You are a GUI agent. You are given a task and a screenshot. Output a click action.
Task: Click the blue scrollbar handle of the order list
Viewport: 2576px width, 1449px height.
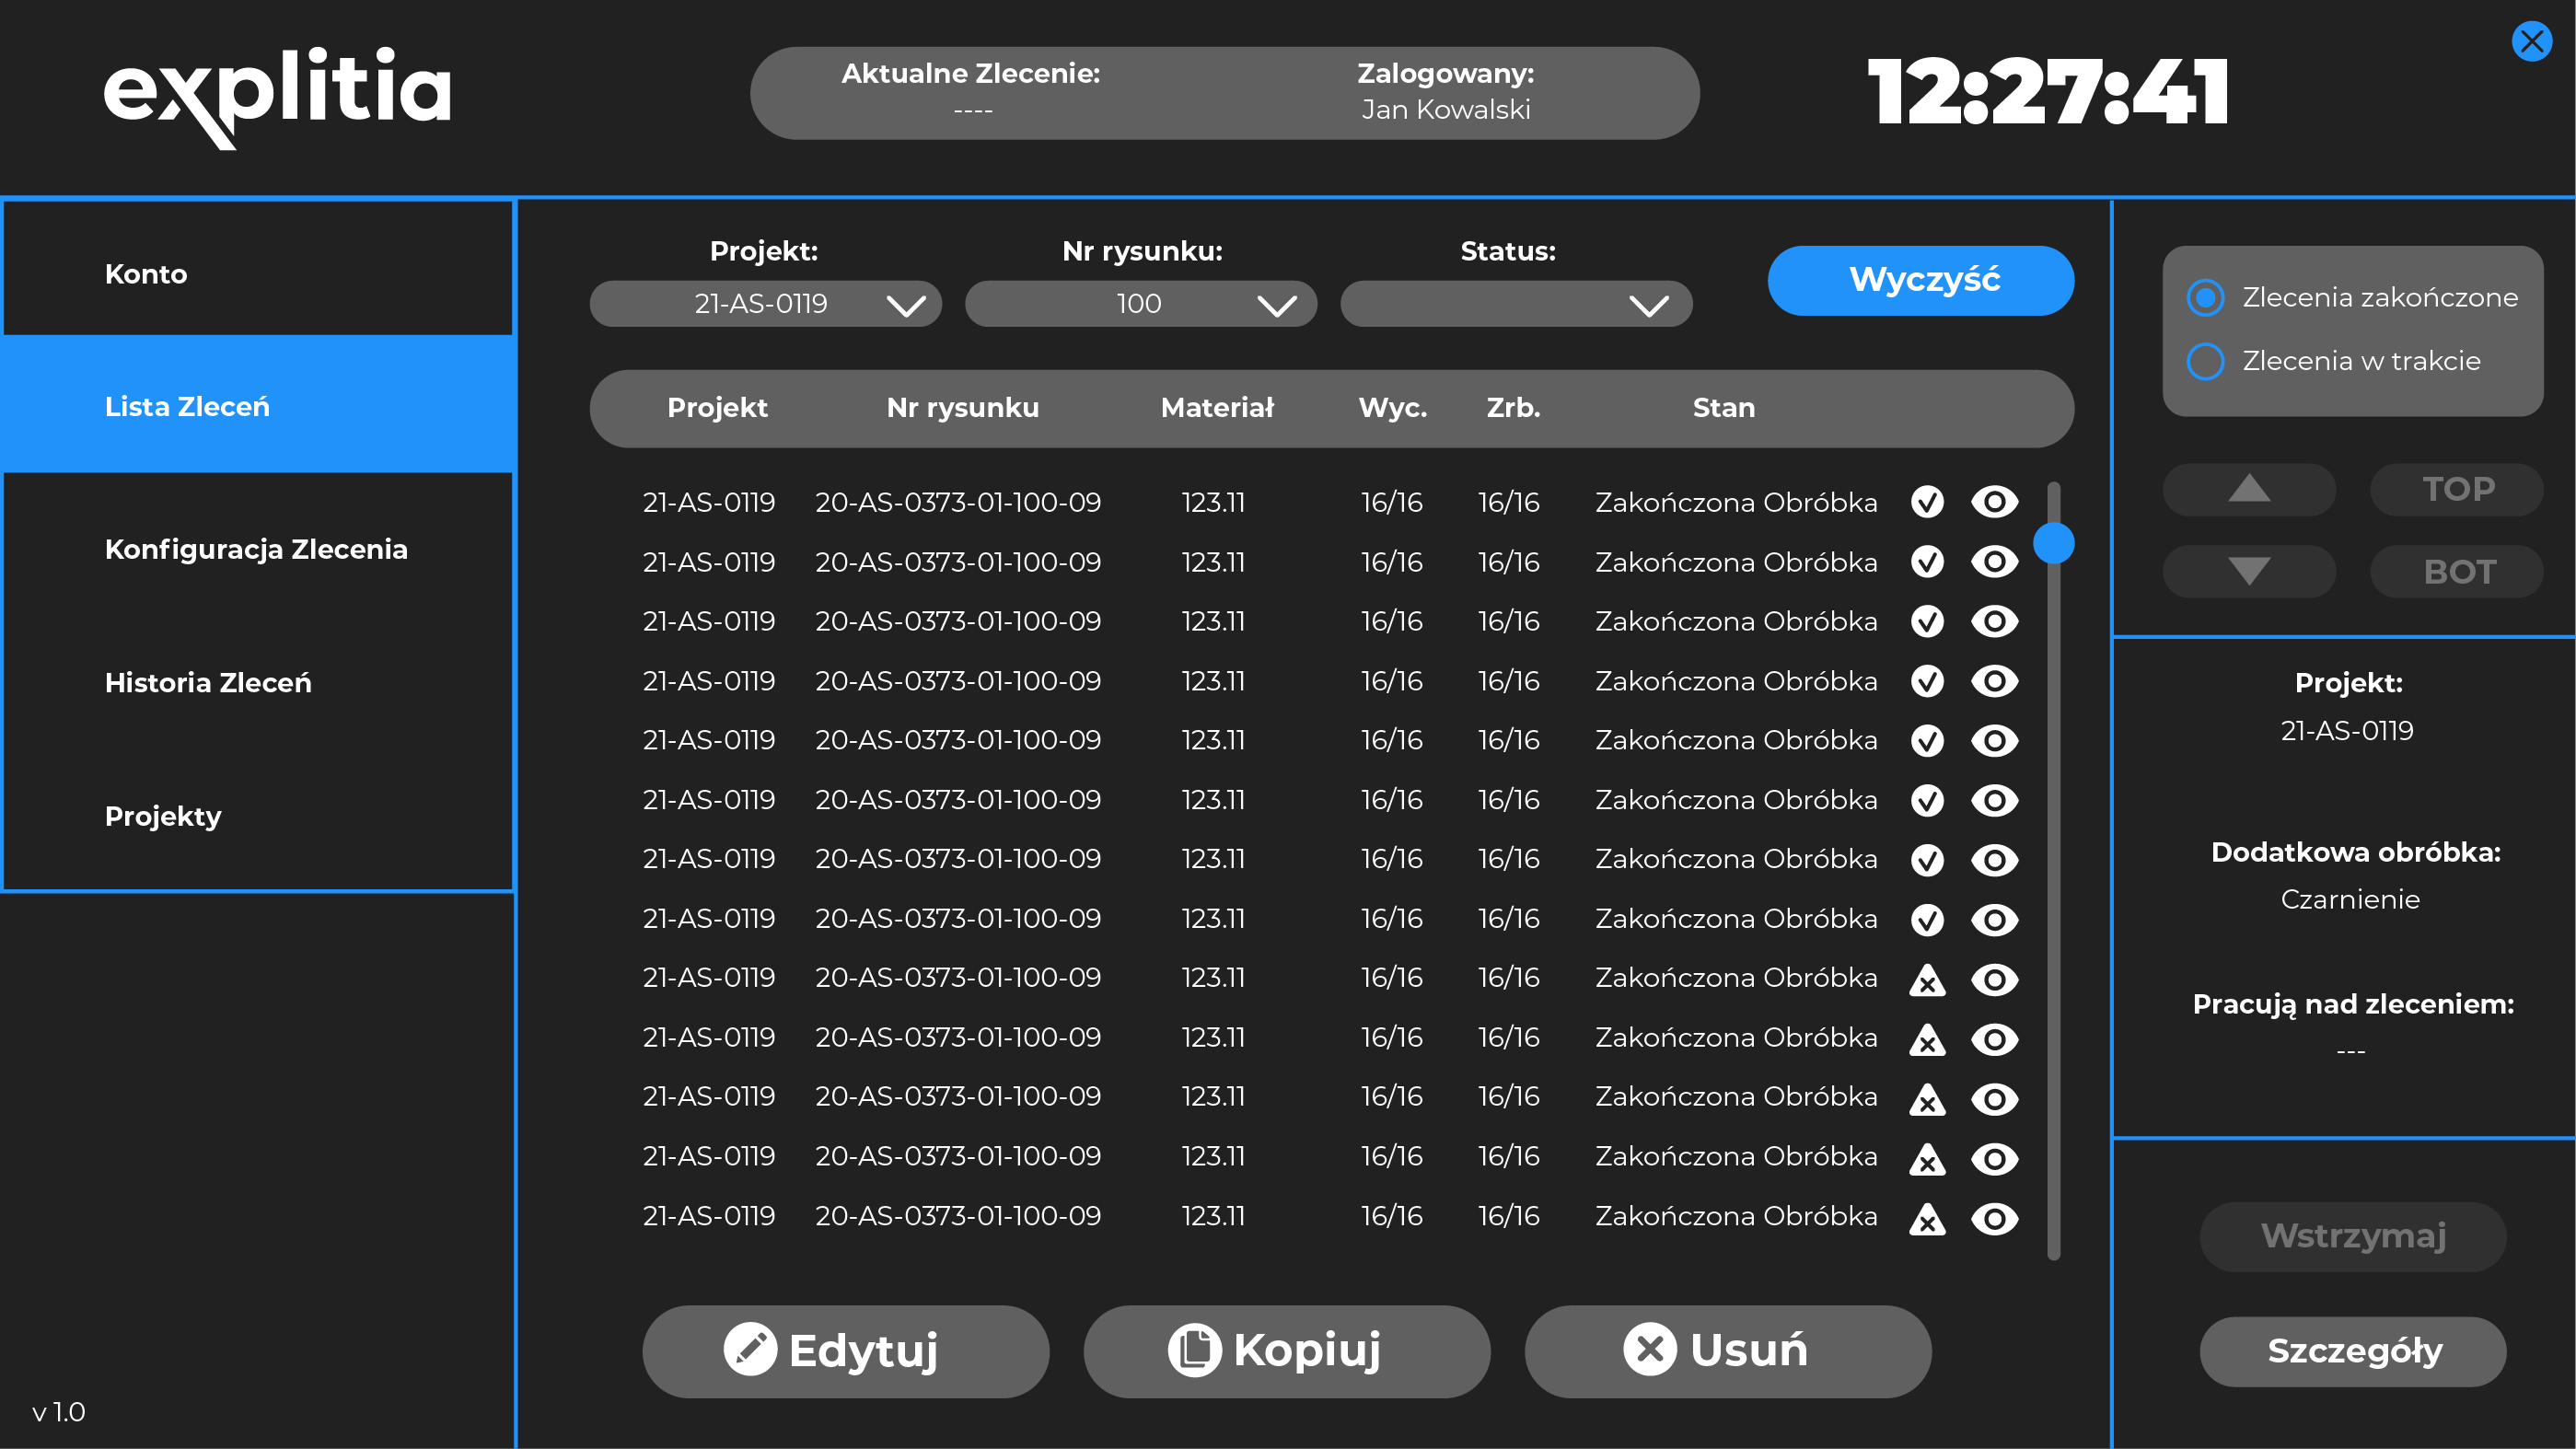click(x=2053, y=543)
